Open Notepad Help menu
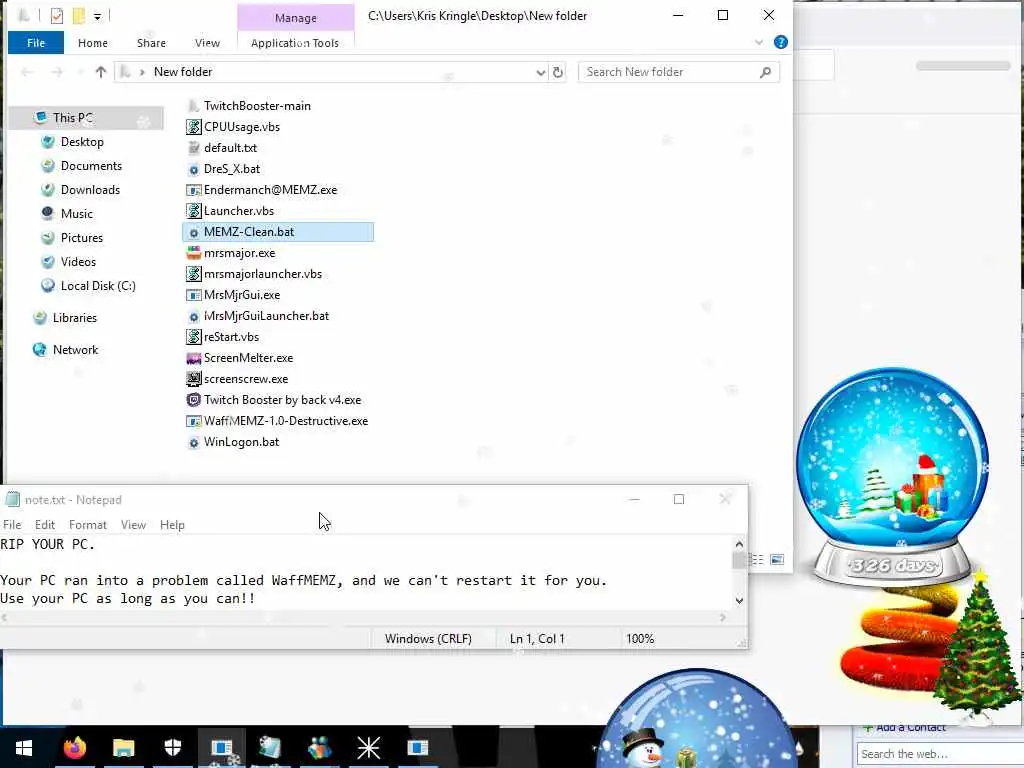1024x768 pixels. click(x=172, y=525)
